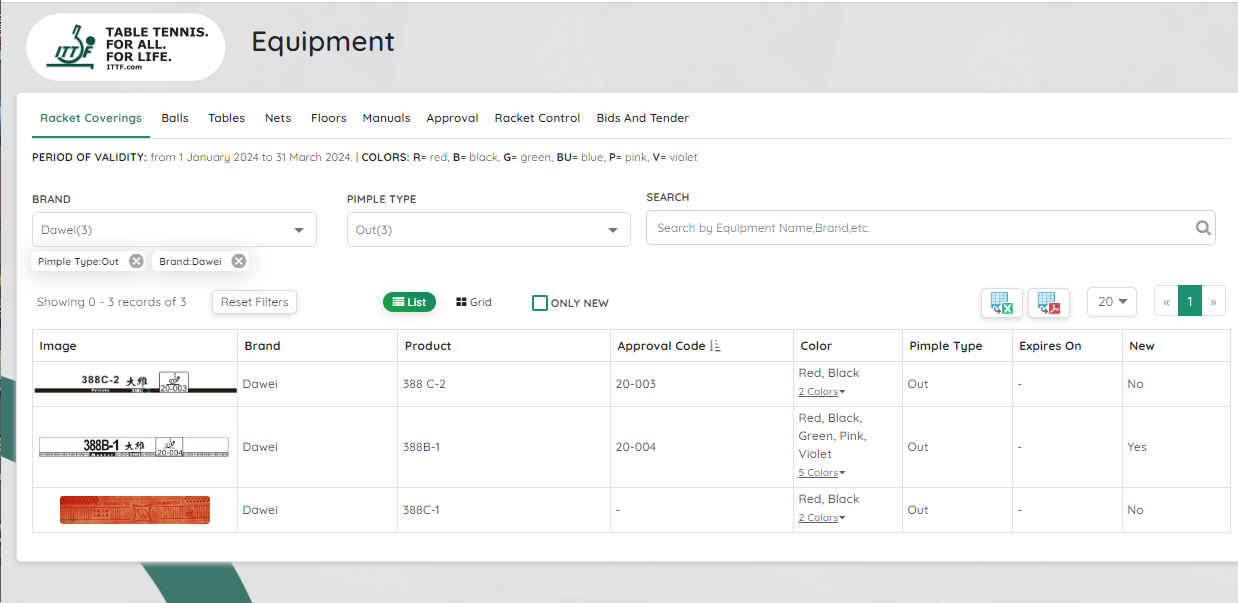Open the Approval tab
This screenshot has width=1238, height=603.
(x=452, y=118)
